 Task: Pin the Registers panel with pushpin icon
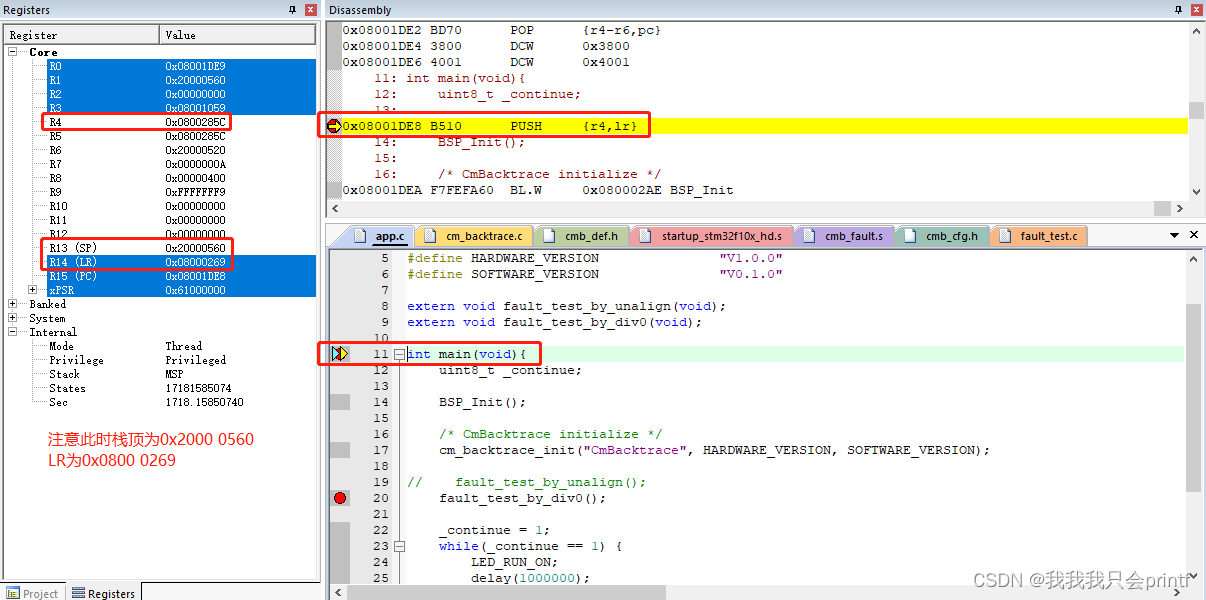[293, 9]
